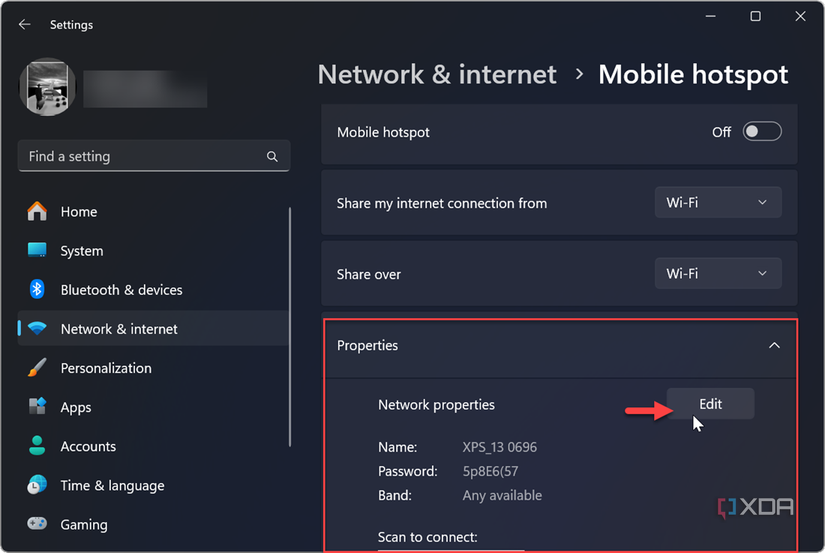Go back with the arrow button
Image resolution: width=825 pixels, height=553 pixels.
(25, 25)
